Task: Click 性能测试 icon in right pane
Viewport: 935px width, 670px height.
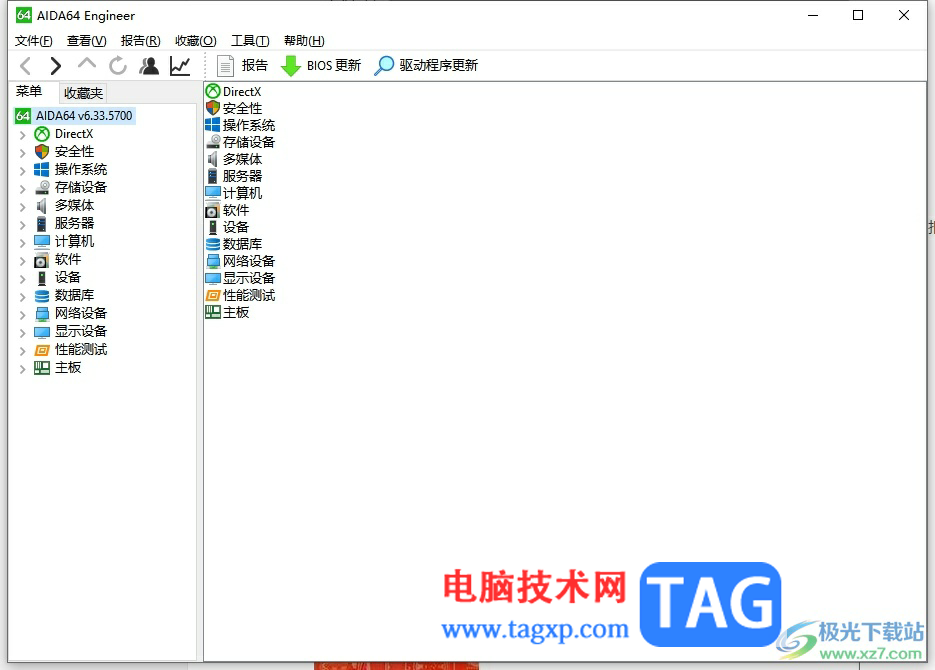Action: pos(213,295)
